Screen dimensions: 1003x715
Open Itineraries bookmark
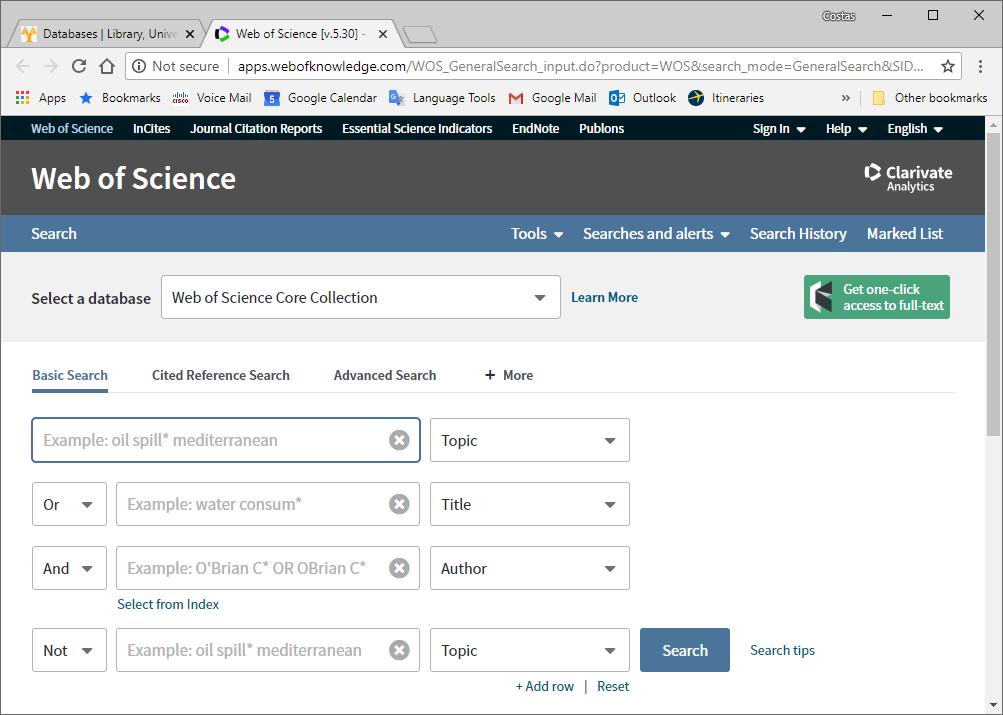coord(726,98)
